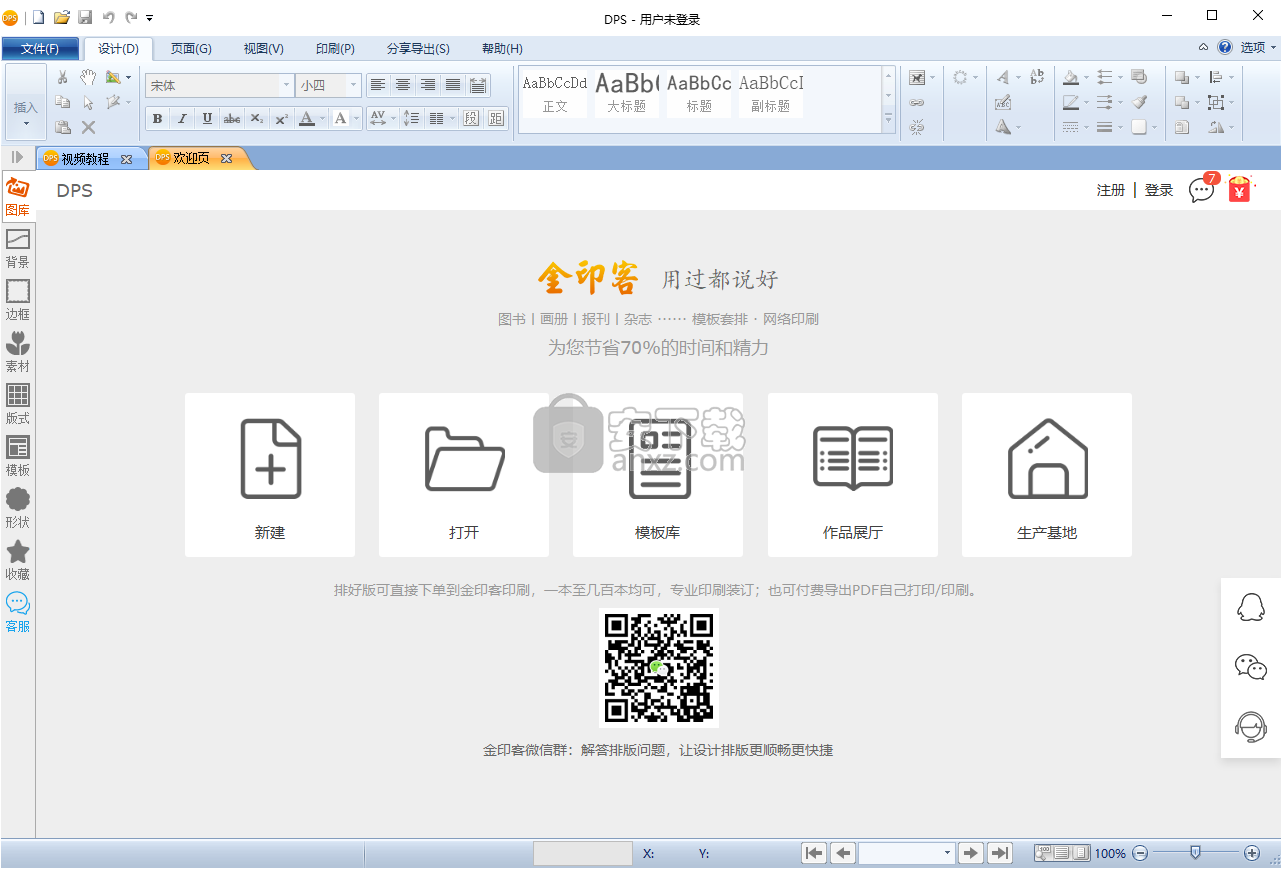Screen dimensions: 1282x869
Task: Toggle underline formatting
Action: pos(207,119)
